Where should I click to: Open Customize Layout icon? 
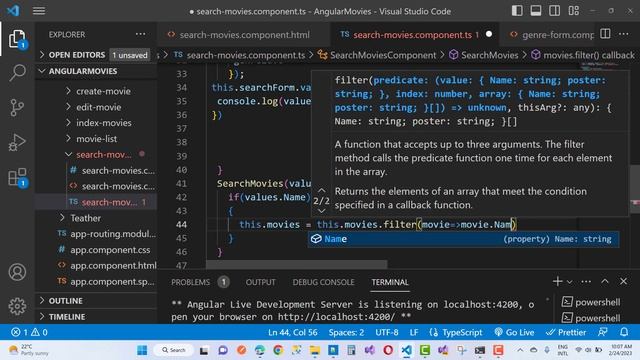coord(573,11)
